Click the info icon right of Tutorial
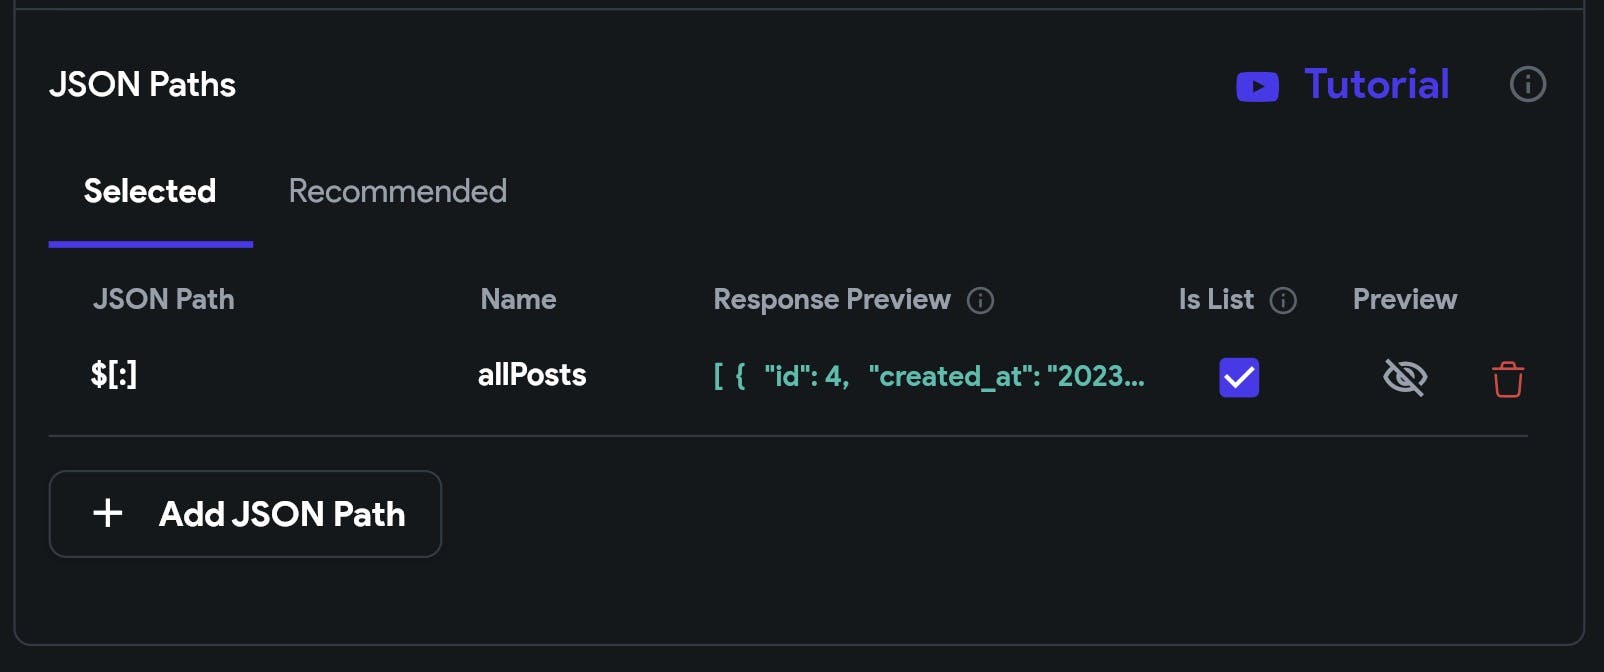 [x=1527, y=85]
